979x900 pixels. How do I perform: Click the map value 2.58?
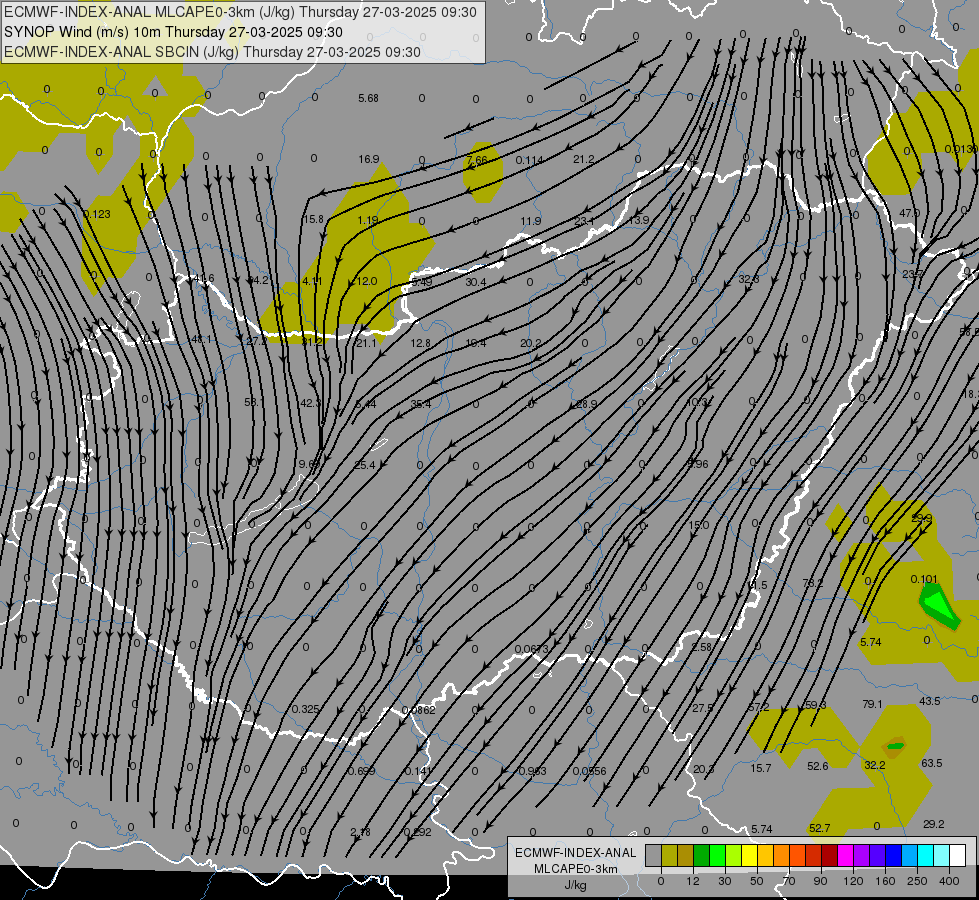click(x=702, y=647)
